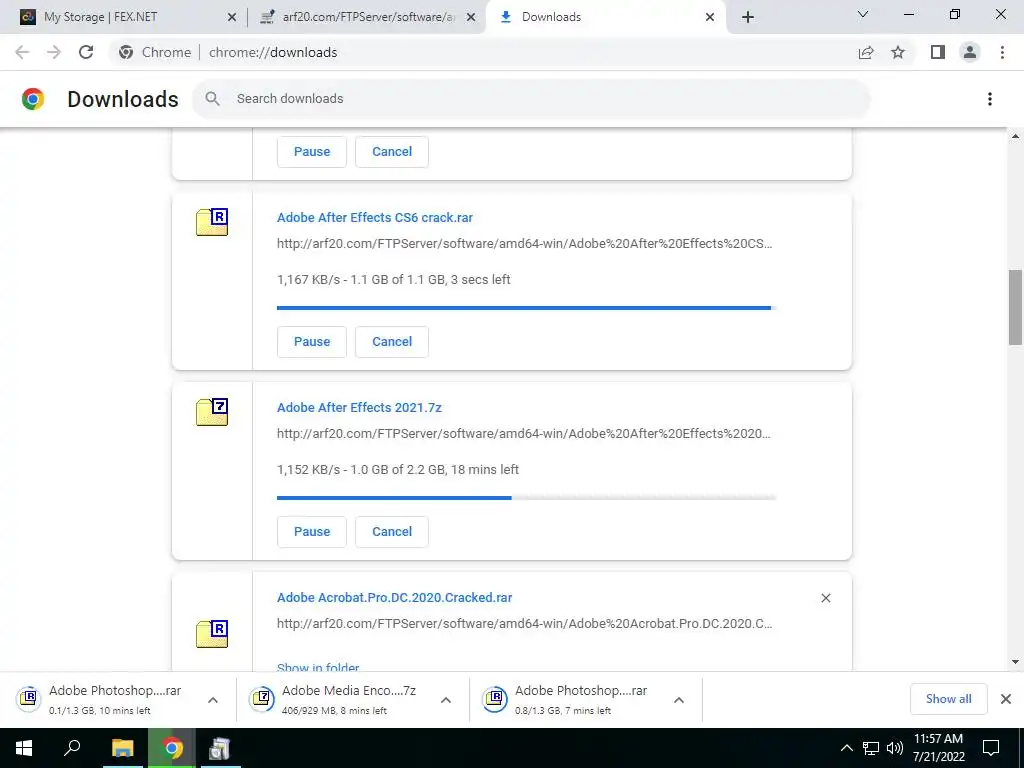This screenshot has height=768, width=1024.
Task: Focus the Search downloads field
Action: point(532,99)
